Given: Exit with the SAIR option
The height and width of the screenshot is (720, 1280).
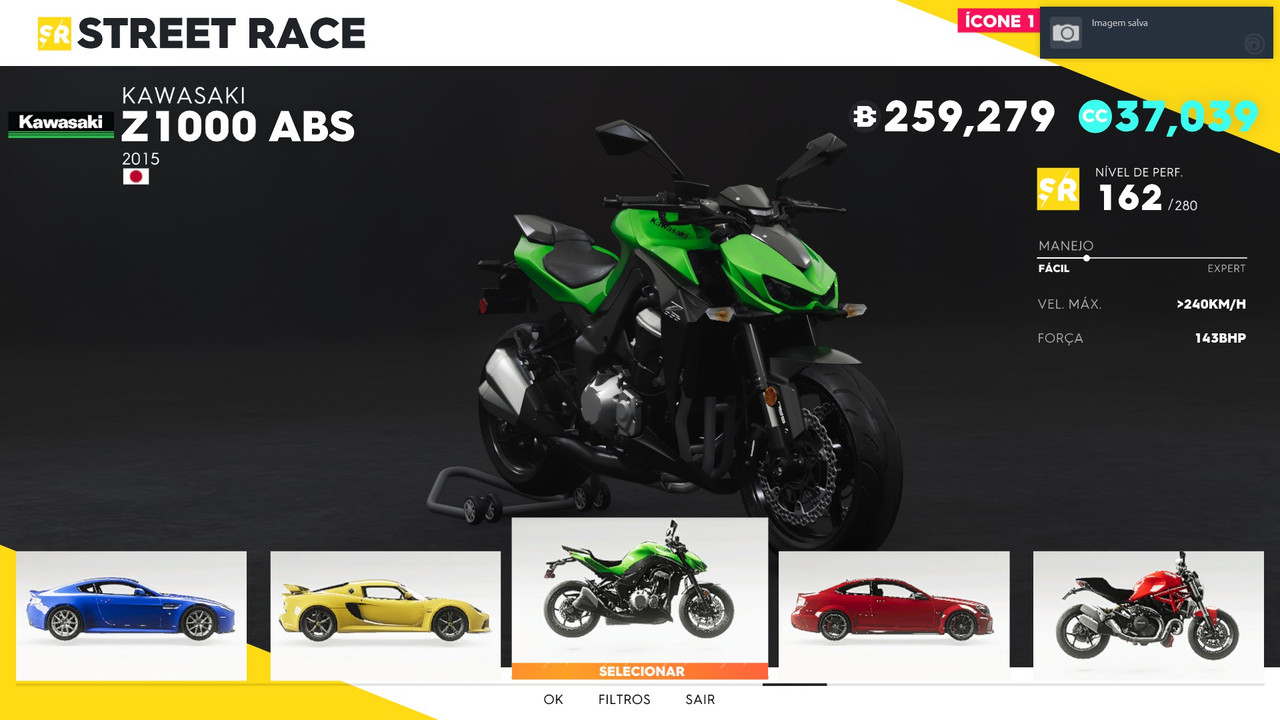Looking at the screenshot, I should [x=700, y=700].
